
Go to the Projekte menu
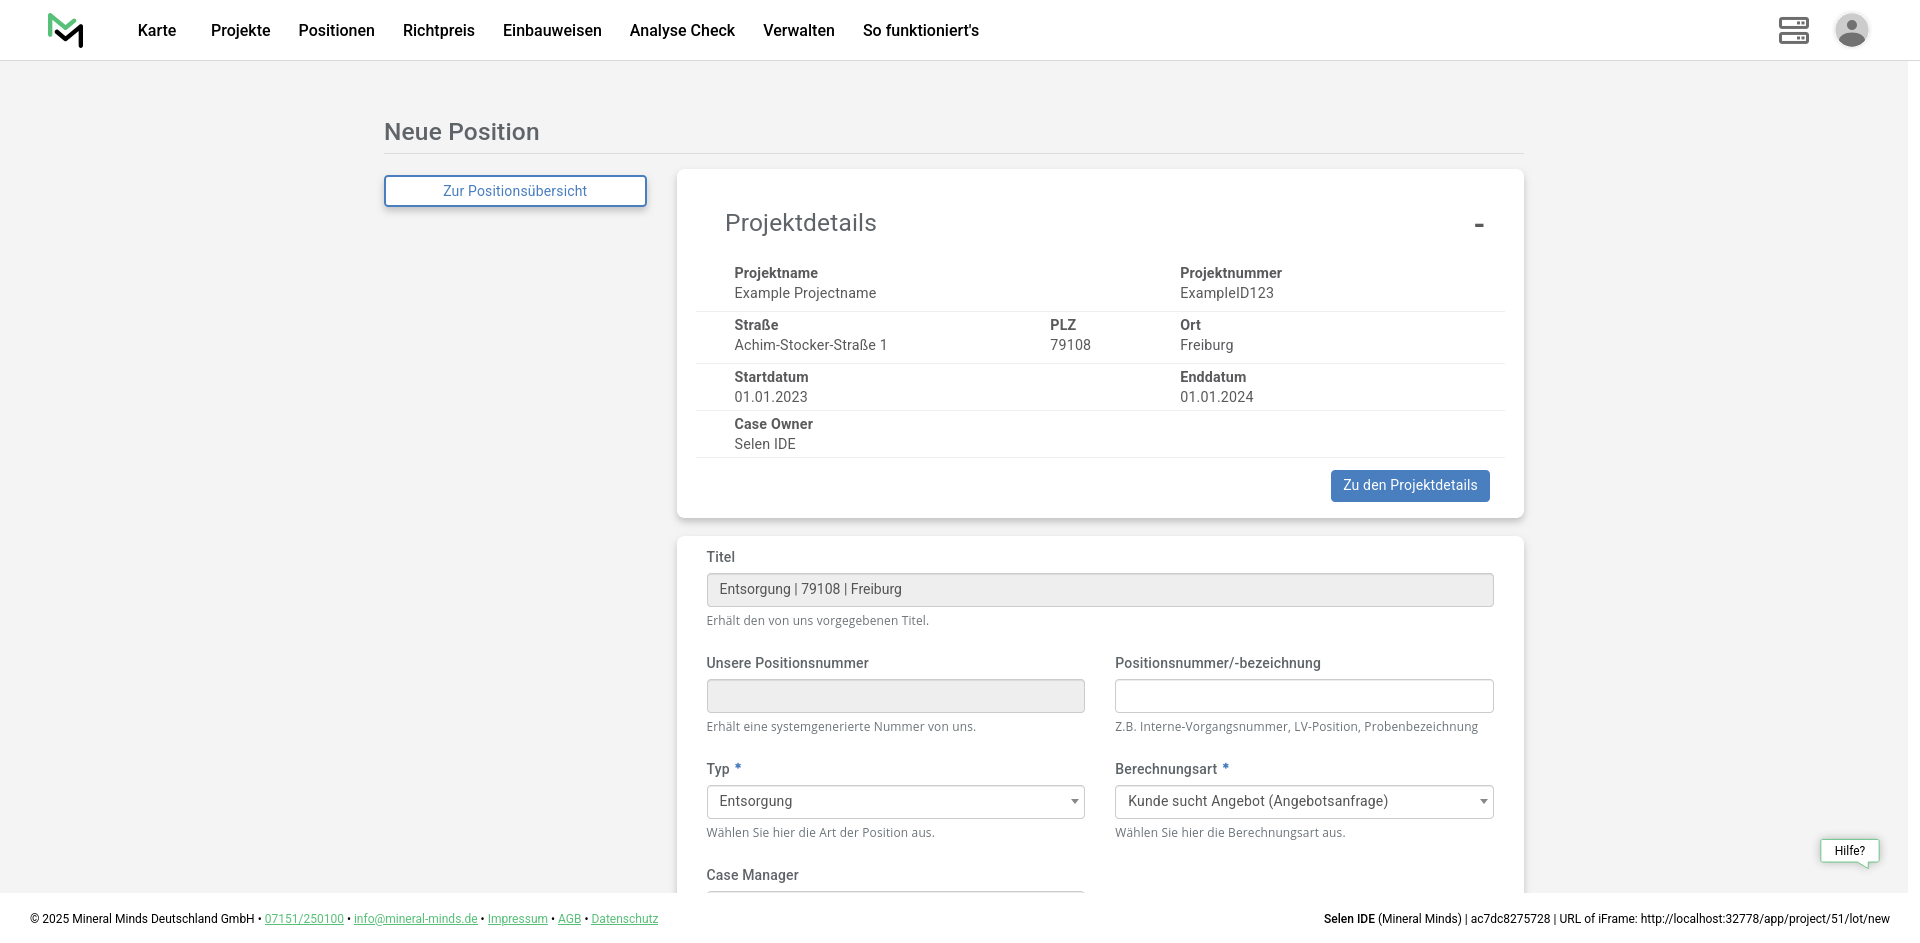(x=240, y=30)
